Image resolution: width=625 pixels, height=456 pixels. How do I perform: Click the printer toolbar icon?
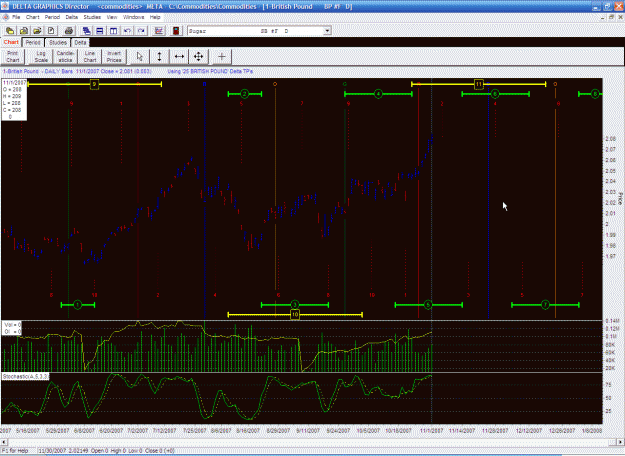[x=69, y=31]
